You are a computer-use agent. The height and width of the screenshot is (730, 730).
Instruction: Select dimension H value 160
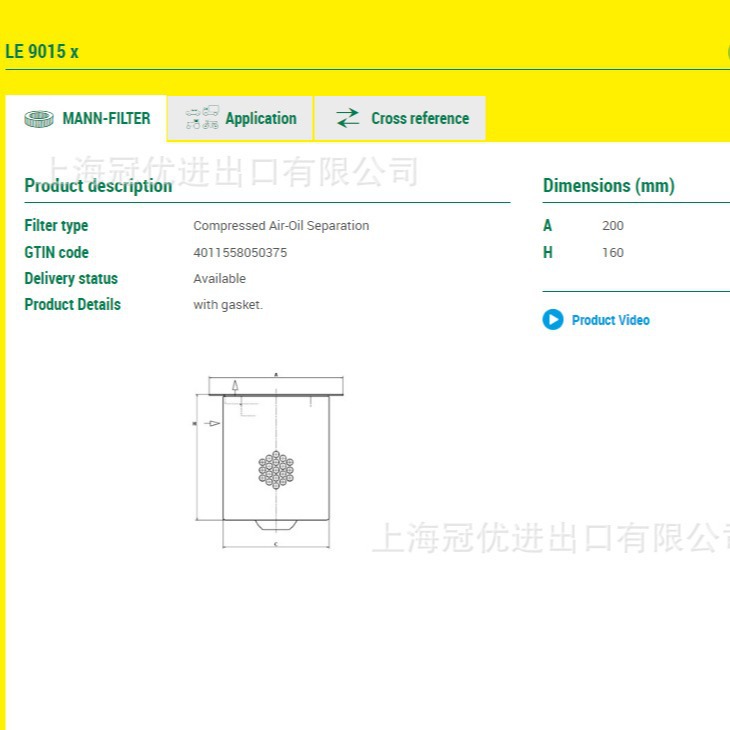[x=613, y=253]
